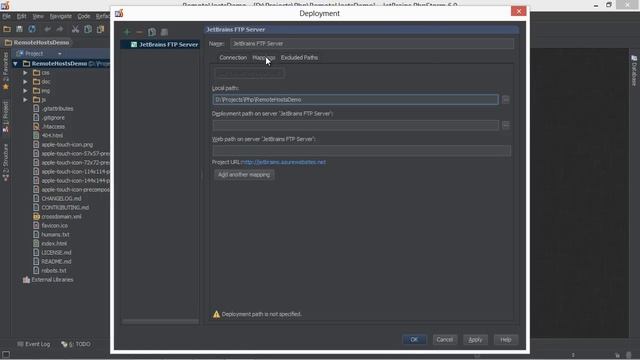
Task: Focus the Deployment path on server field
Action: [x=355, y=125]
